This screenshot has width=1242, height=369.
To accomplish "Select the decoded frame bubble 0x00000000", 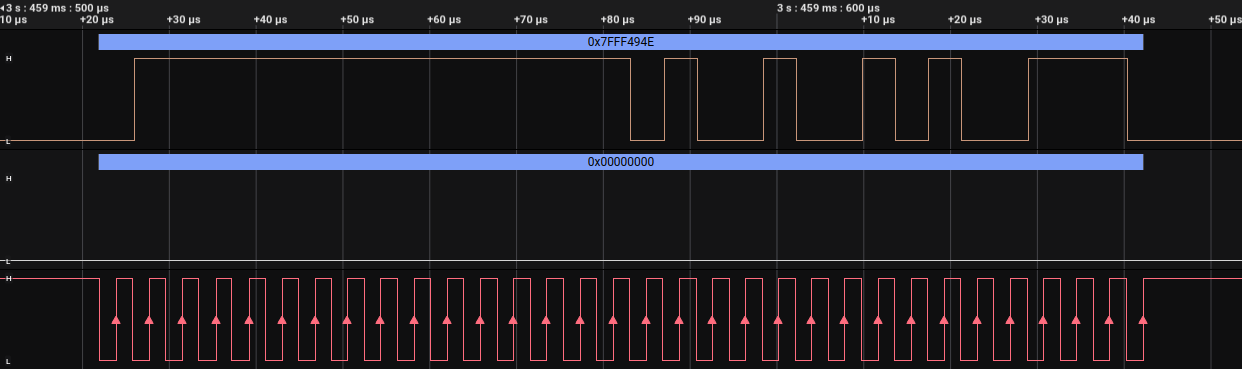I will pyautogui.click(x=620, y=161).
